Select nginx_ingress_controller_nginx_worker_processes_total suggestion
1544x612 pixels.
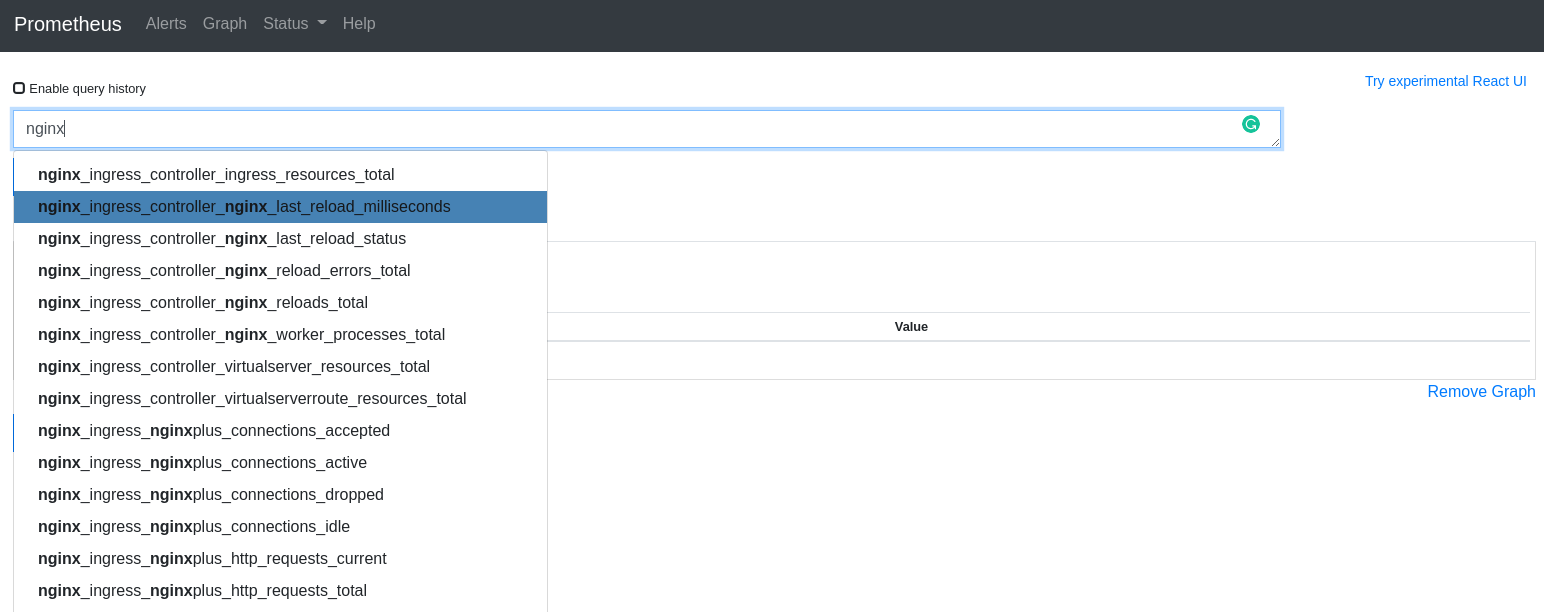[280, 335]
